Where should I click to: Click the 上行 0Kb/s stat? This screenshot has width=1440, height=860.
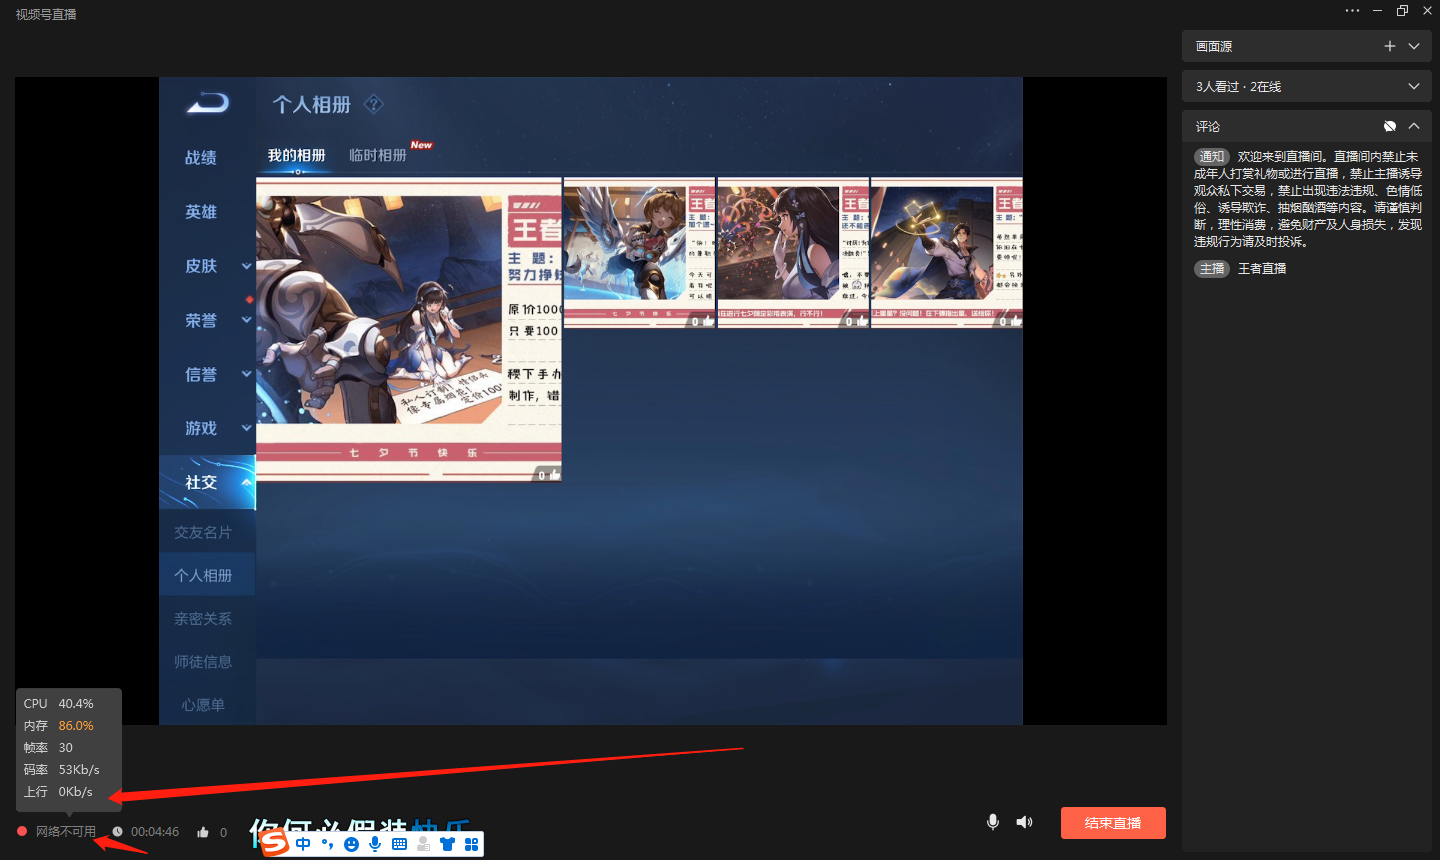point(58,792)
